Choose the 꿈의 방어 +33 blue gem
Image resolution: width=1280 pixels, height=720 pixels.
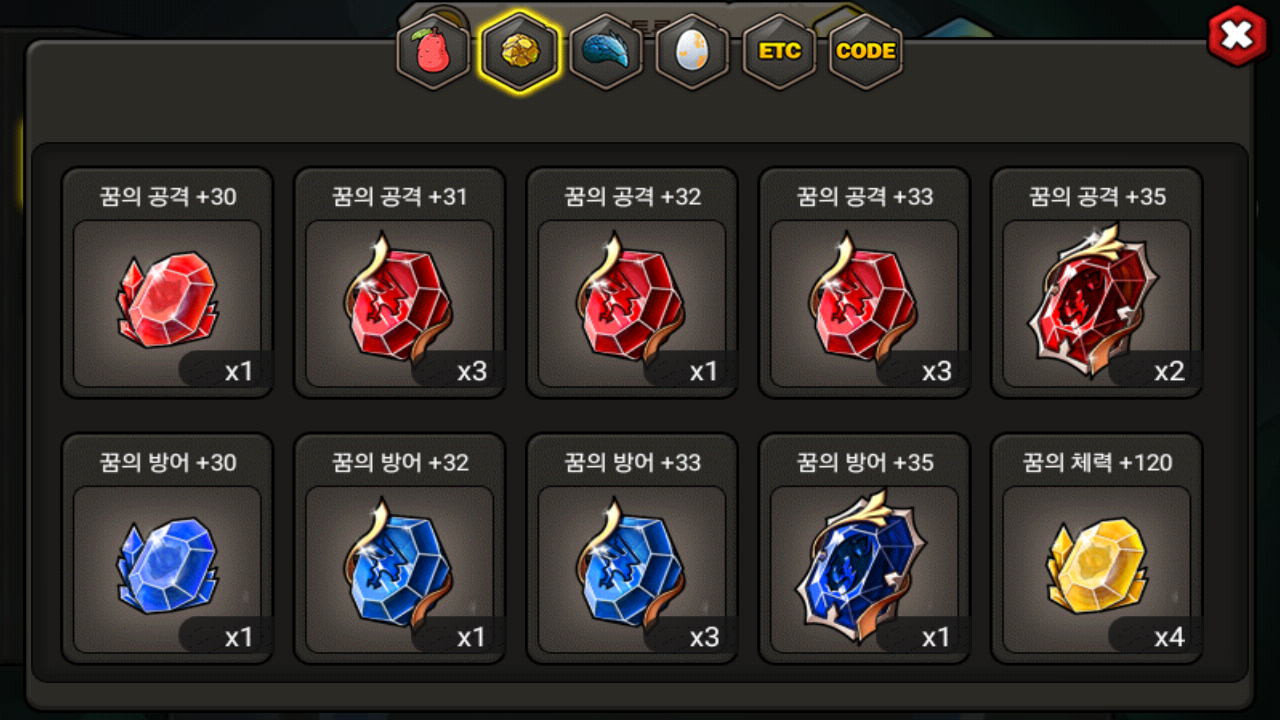tap(632, 548)
